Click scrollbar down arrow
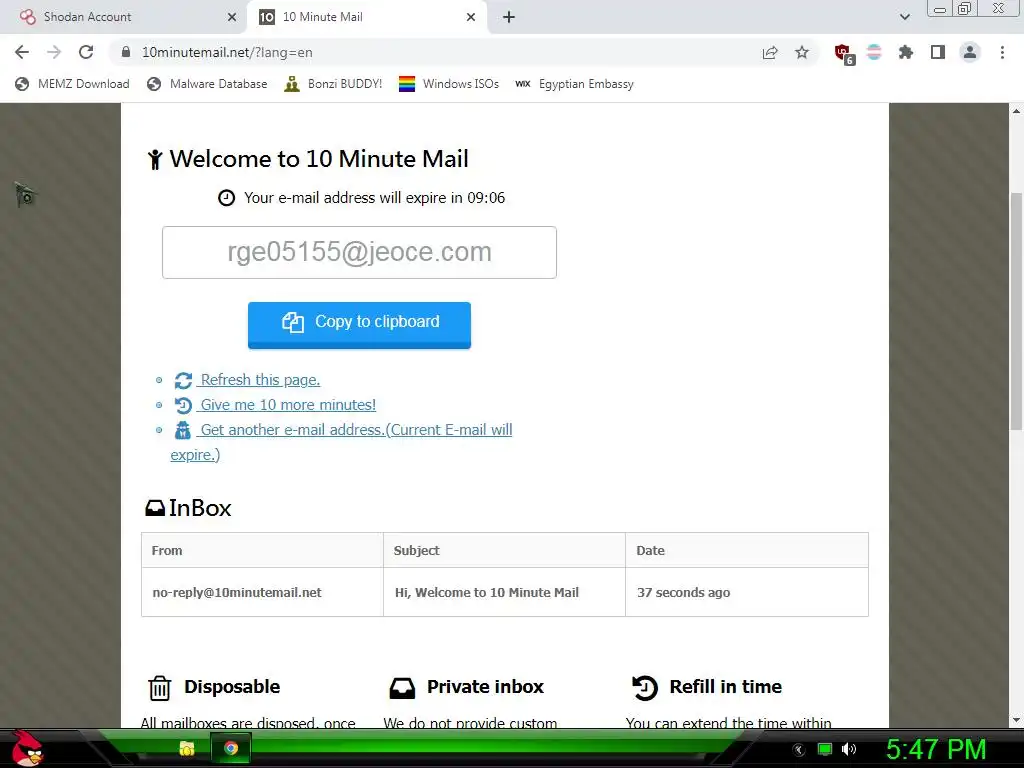The image size is (1024, 768). click(x=1016, y=720)
